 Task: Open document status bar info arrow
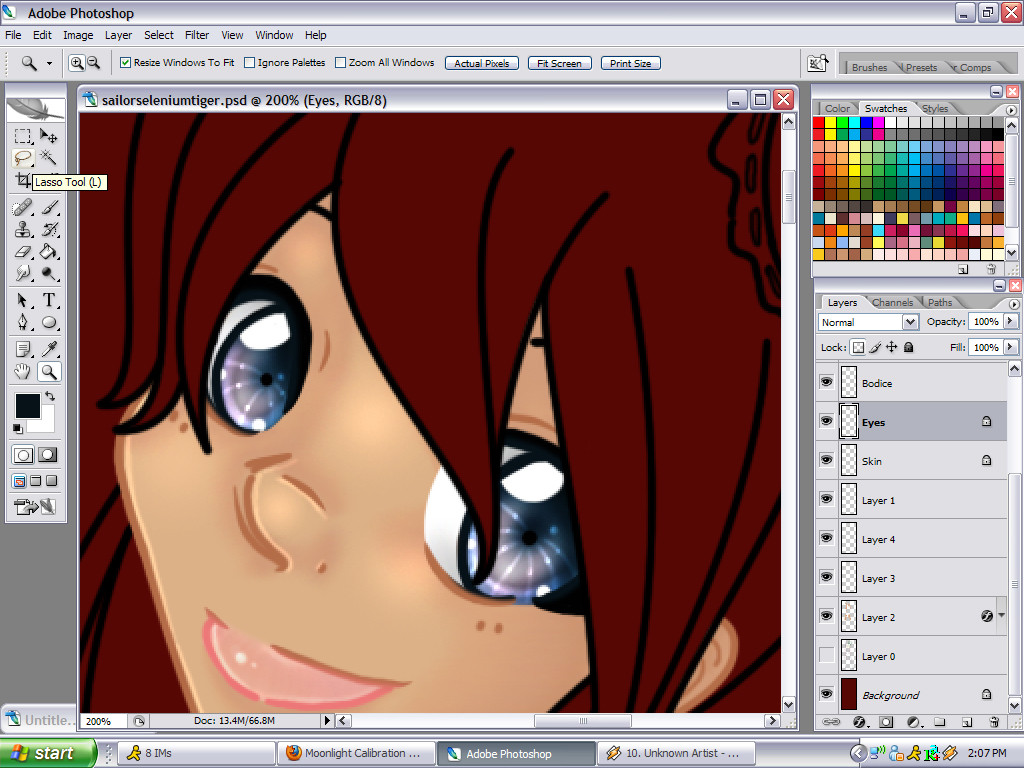[328, 720]
